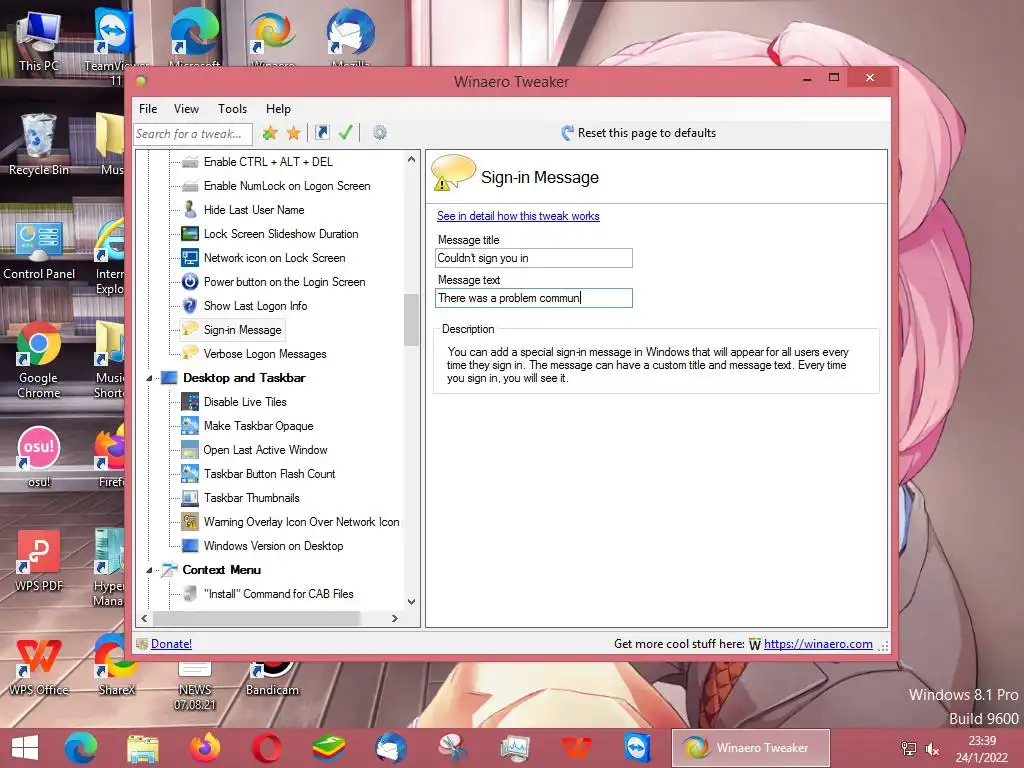Select the Desktop and Taskbar category
The height and width of the screenshot is (768, 1024).
click(x=244, y=377)
